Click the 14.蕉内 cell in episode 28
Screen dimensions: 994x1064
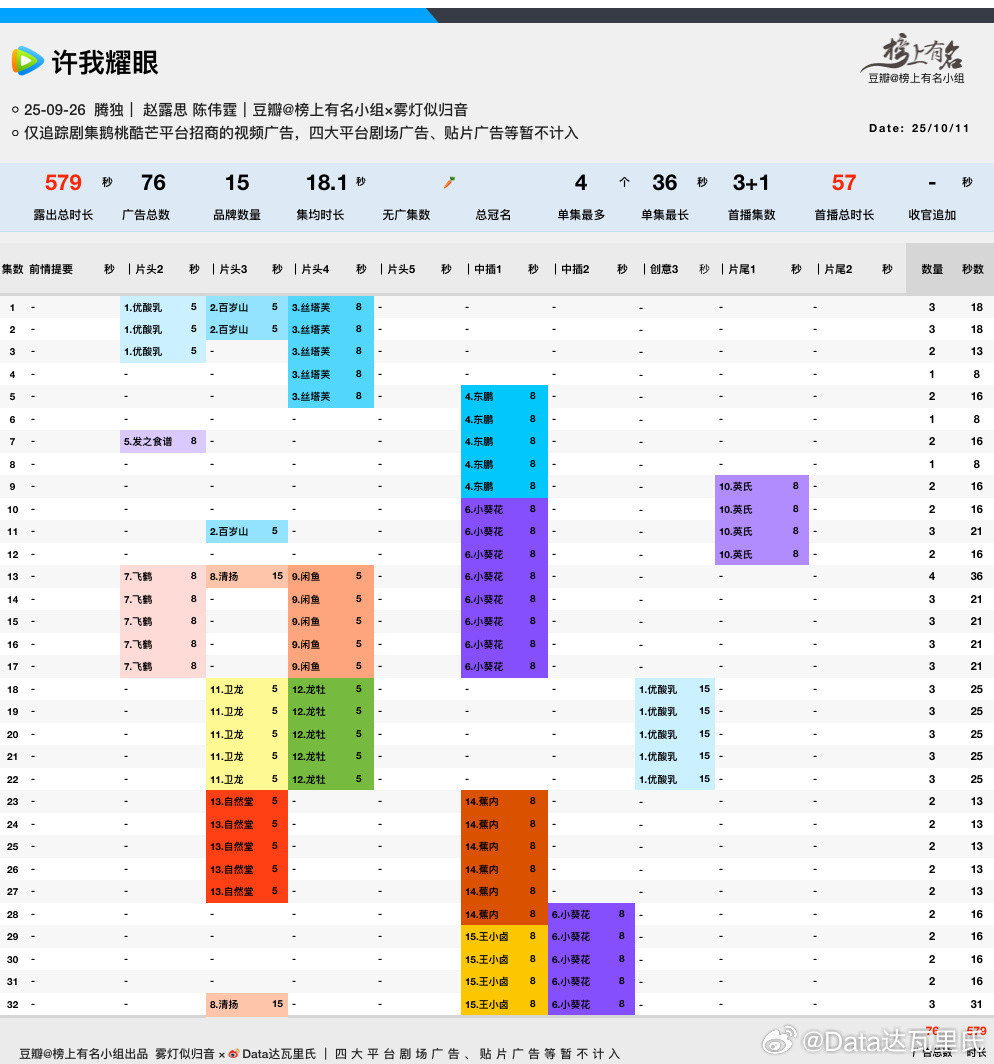pyautogui.click(x=504, y=914)
